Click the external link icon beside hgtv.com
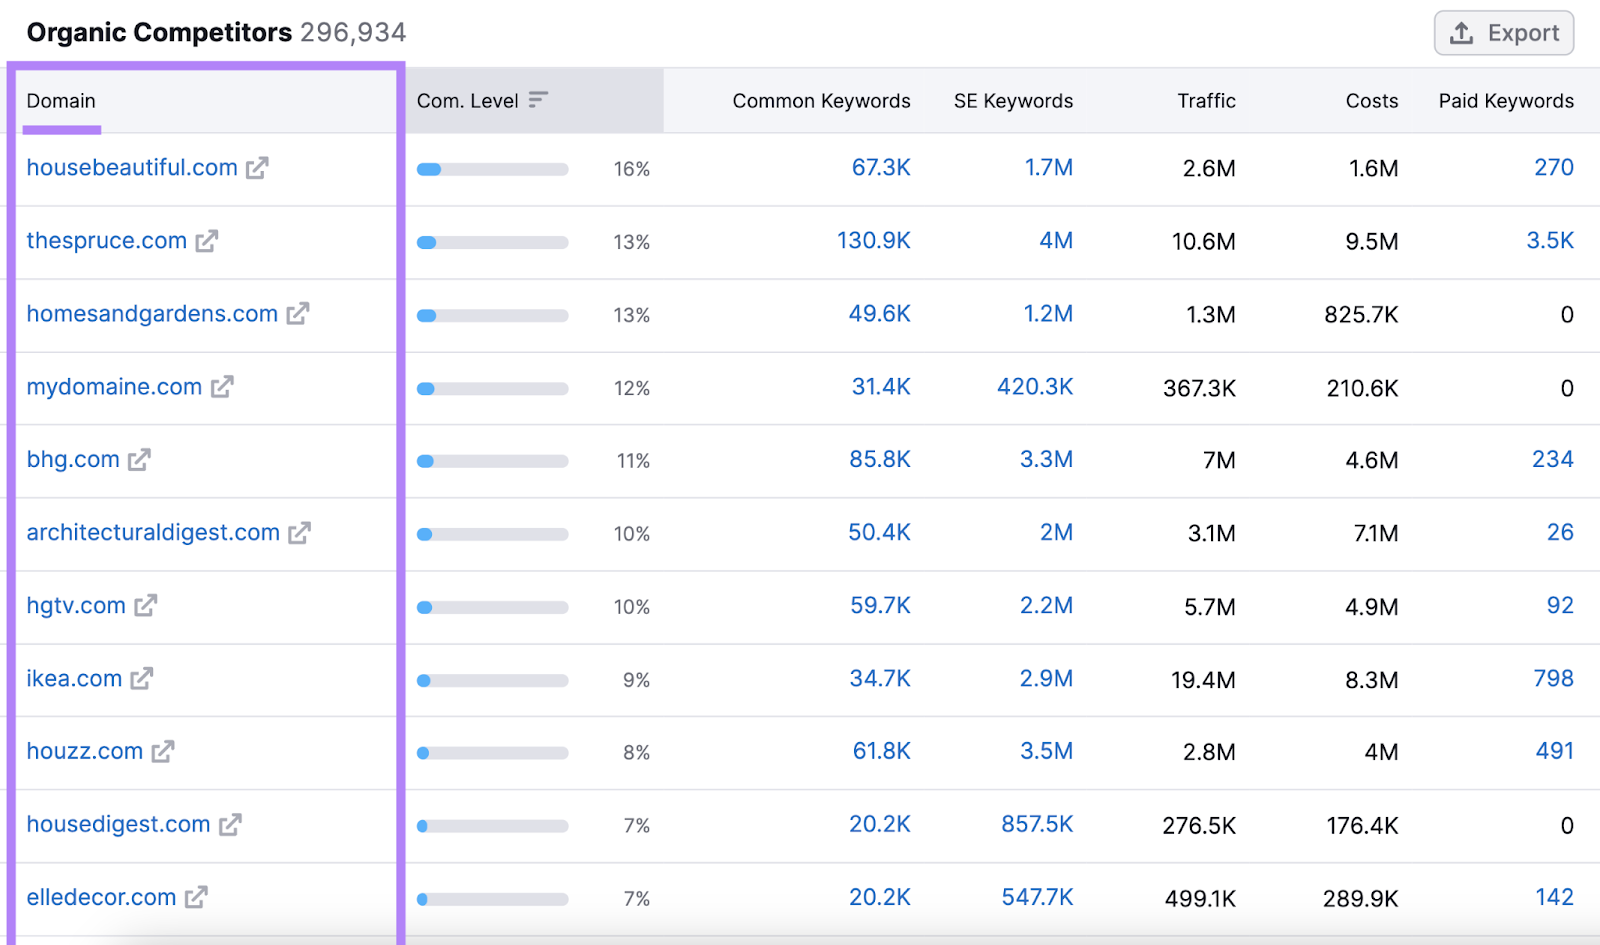The image size is (1600, 945). tap(145, 606)
